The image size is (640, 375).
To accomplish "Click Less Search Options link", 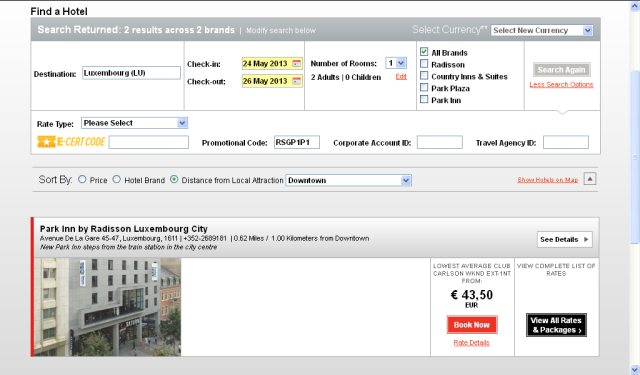I will (561, 84).
